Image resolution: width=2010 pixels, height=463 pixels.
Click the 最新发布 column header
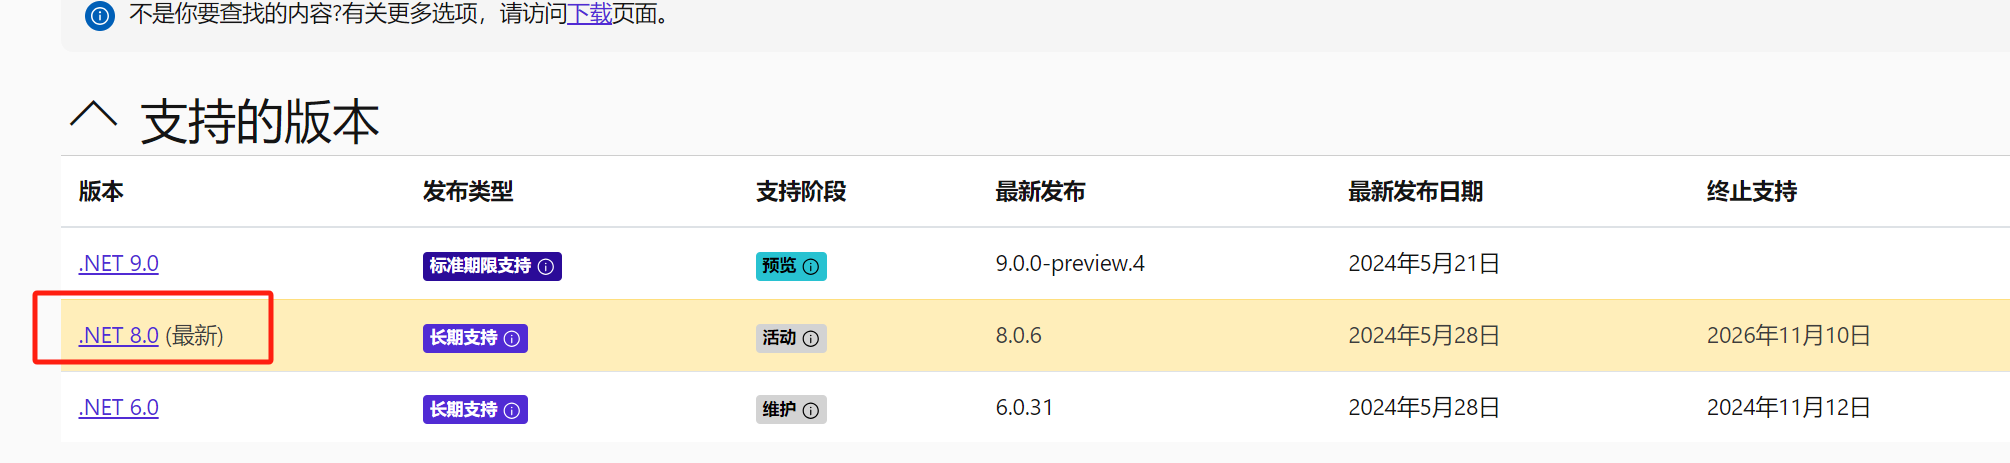[x=1040, y=192]
